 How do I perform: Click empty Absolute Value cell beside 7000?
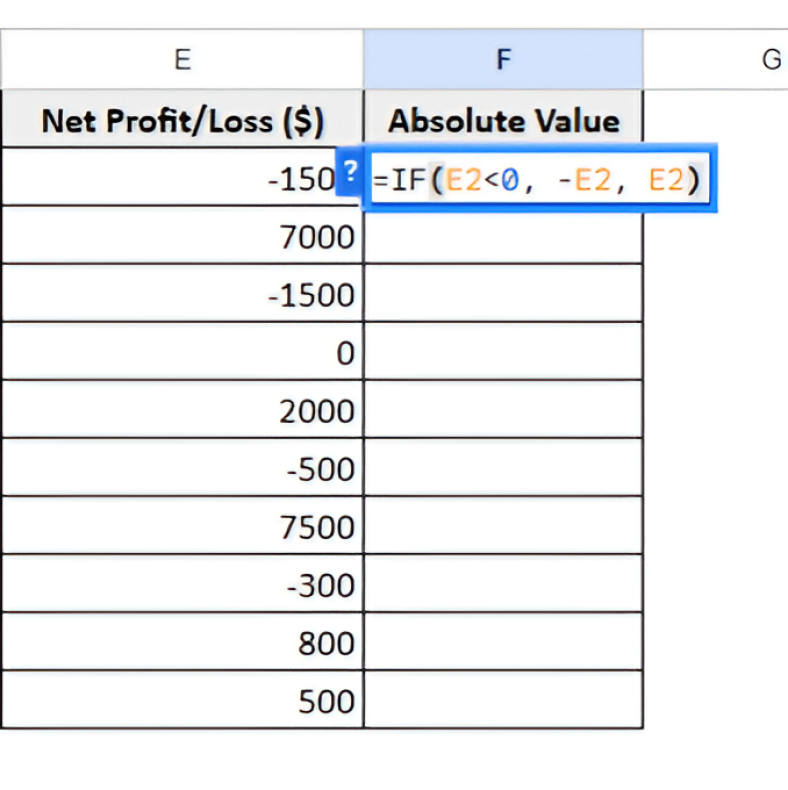[x=503, y=237]
